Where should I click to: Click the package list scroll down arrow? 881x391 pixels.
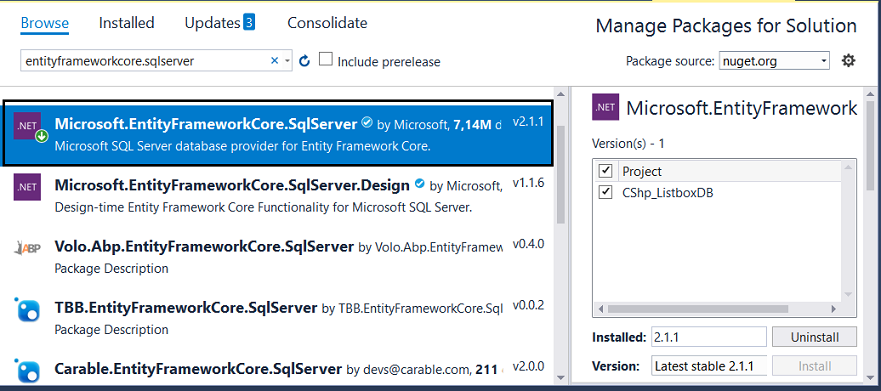(x=560, y=378)
